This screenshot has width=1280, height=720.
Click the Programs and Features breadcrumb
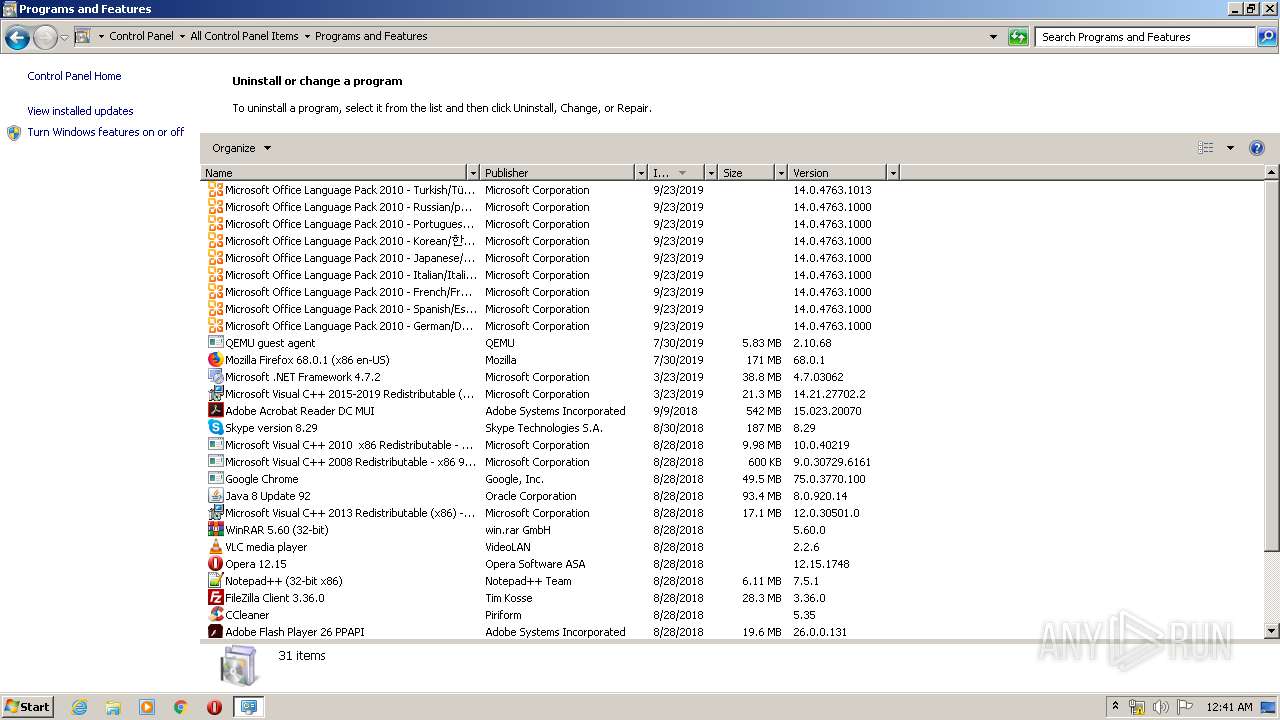[x=371, y=36]
